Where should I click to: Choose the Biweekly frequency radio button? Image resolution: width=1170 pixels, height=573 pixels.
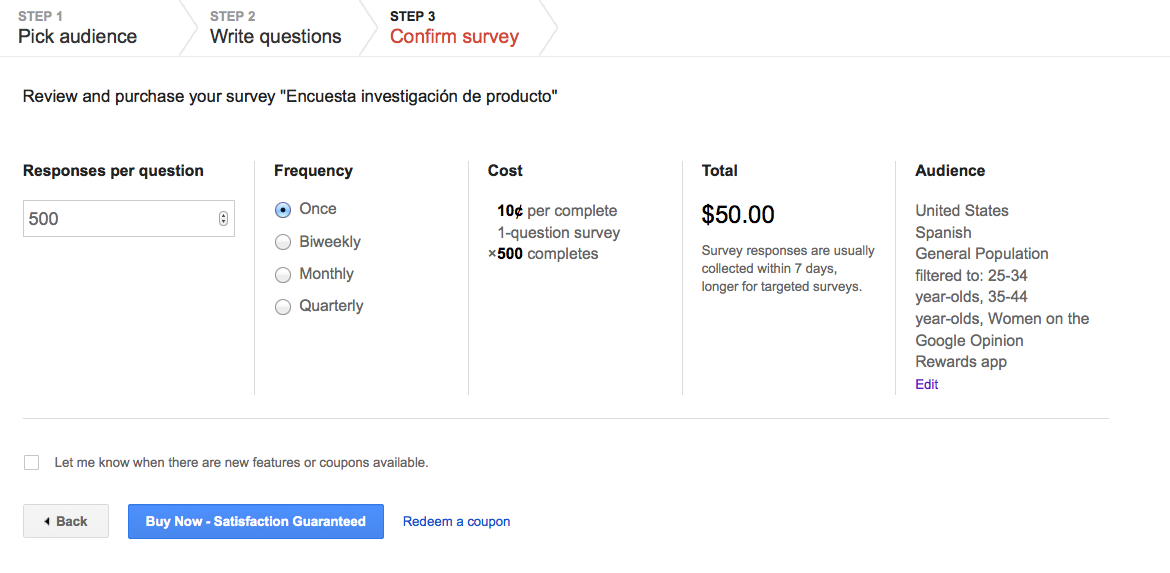(283, 242)
